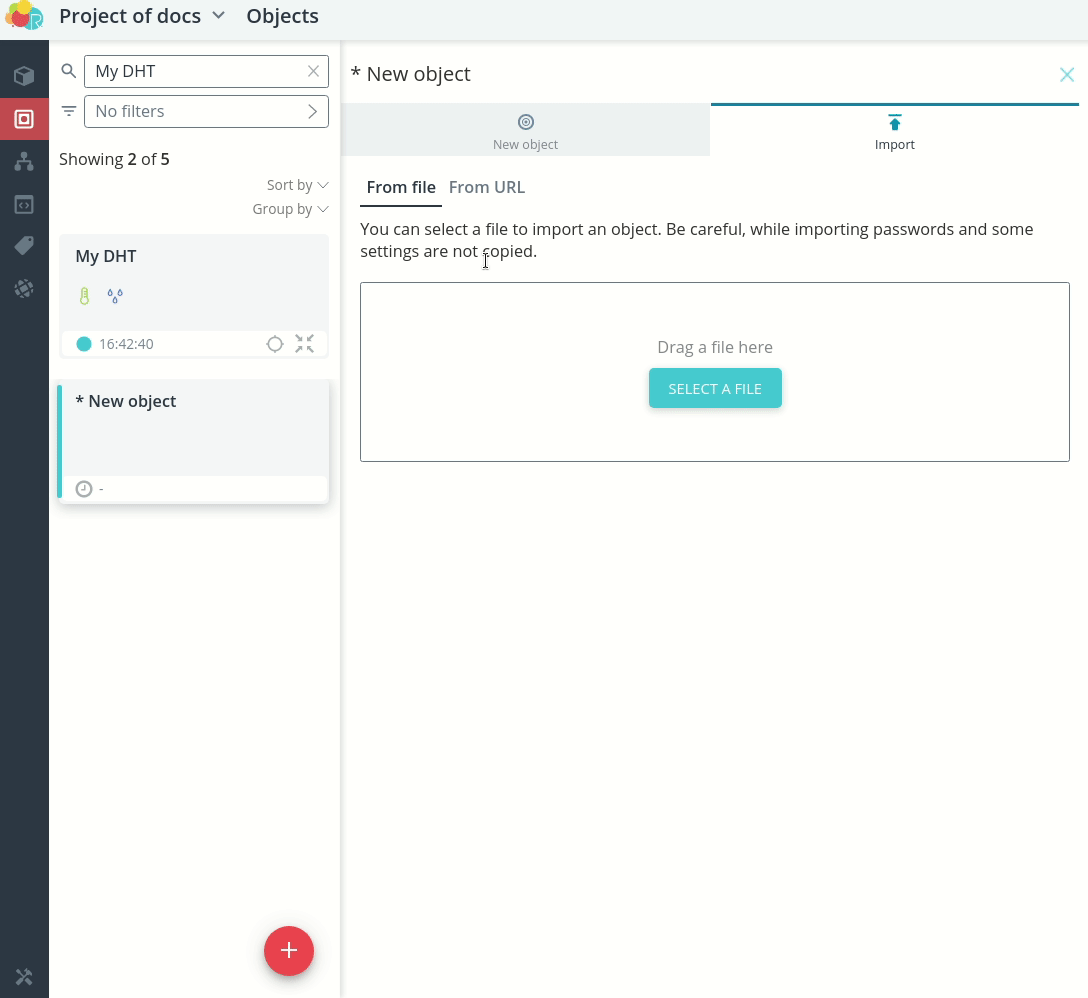This screenshot has height=998, width=1088.
Task: Click the 16:42:40 timestamp on My DHT
Action: pyautogui.click(x=126, y=344)
